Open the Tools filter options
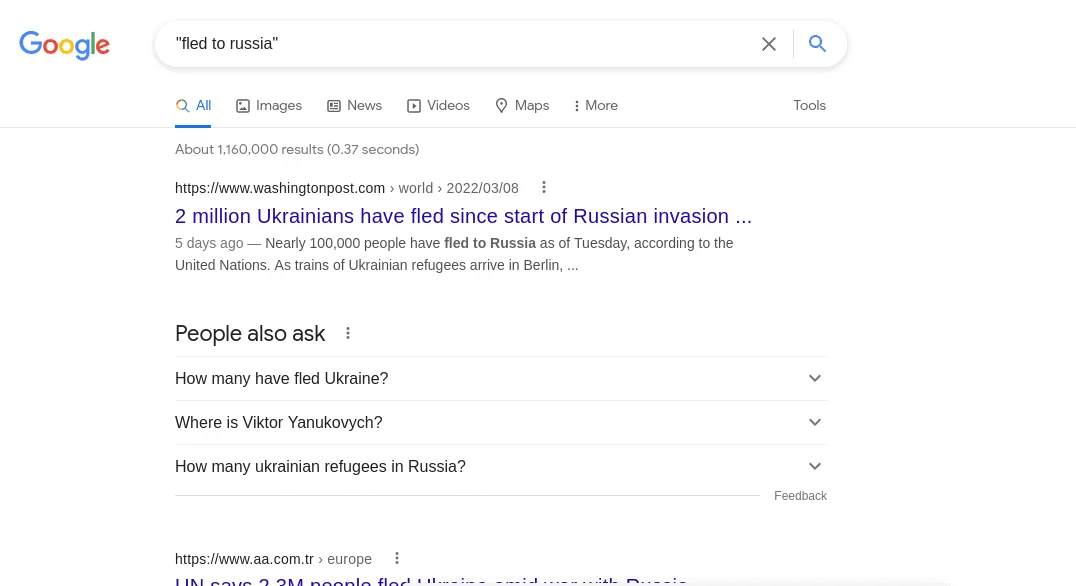The width and height of the screenshot is (1076, 586). click(810, 106)
